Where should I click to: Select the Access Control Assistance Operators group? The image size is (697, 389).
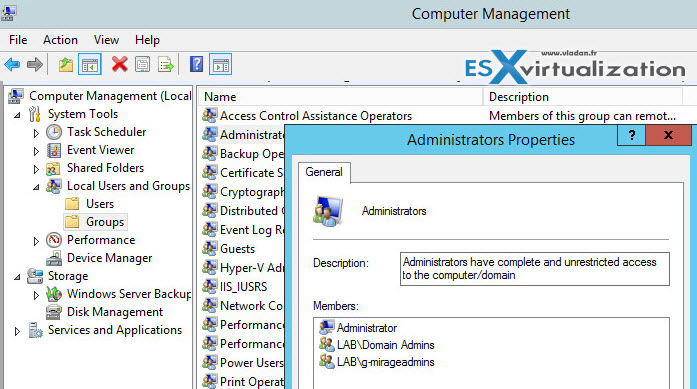(x=316, y=116)
